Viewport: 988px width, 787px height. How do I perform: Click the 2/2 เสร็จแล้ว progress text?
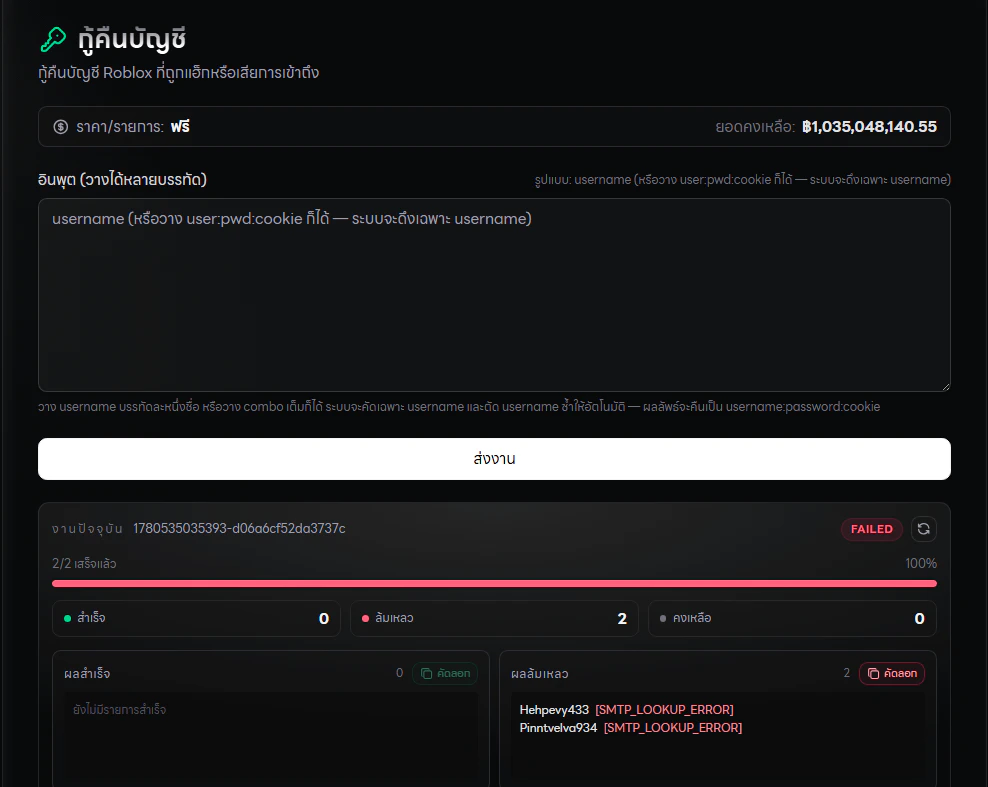[84, 563]
